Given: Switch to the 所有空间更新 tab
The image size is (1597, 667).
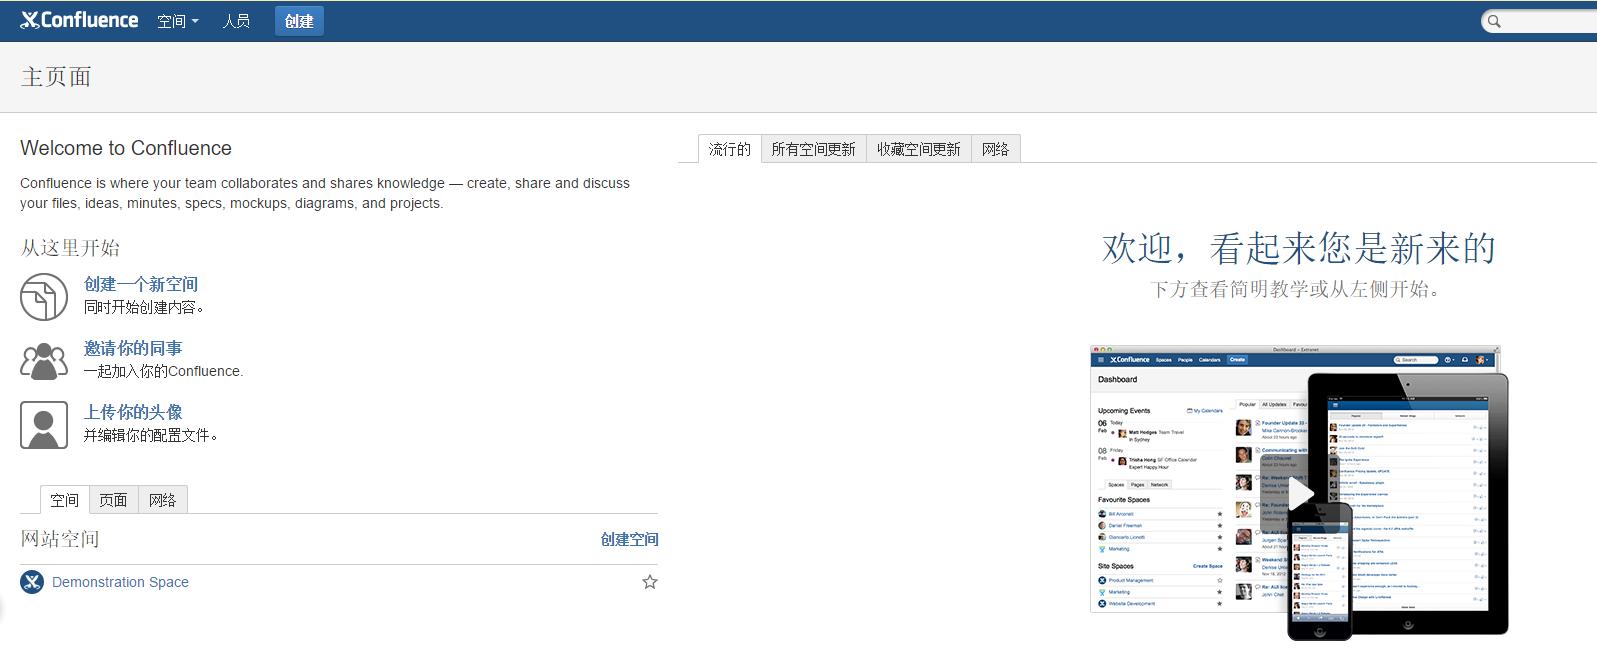Looking at the screenshot, I should (x=813, y=149).
